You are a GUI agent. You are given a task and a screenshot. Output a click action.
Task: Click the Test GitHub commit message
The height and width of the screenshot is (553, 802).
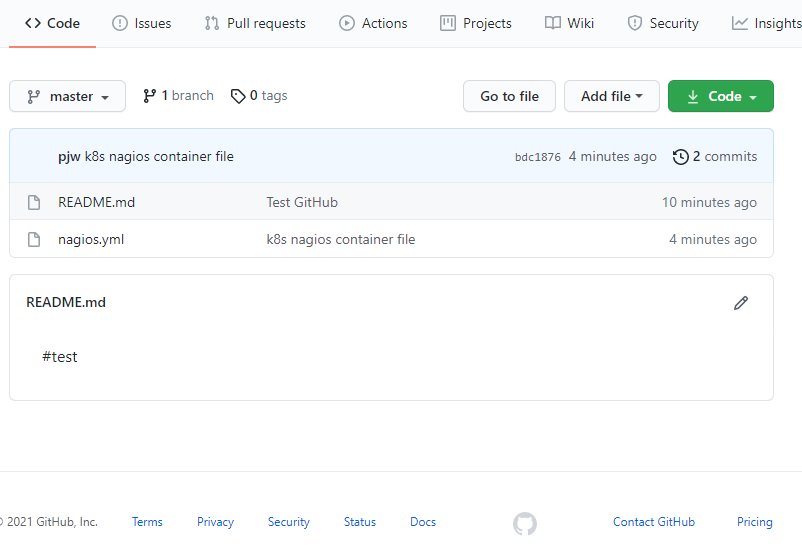[x=302, y=202]
